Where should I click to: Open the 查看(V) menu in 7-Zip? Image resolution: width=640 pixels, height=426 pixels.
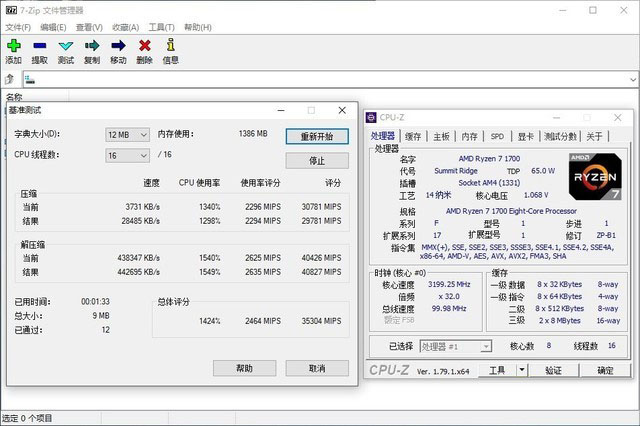[x=89, y=27]
